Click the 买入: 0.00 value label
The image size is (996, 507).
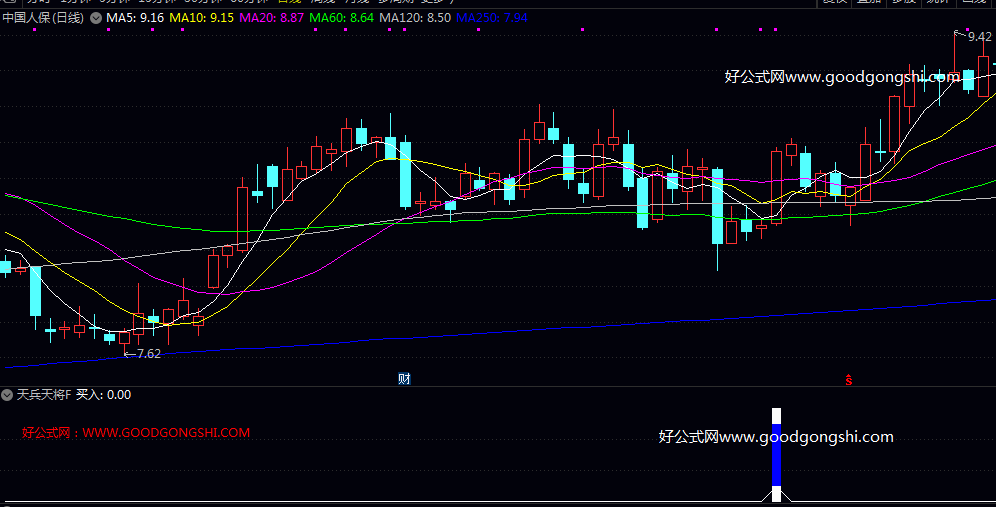(x=104, y=395)
